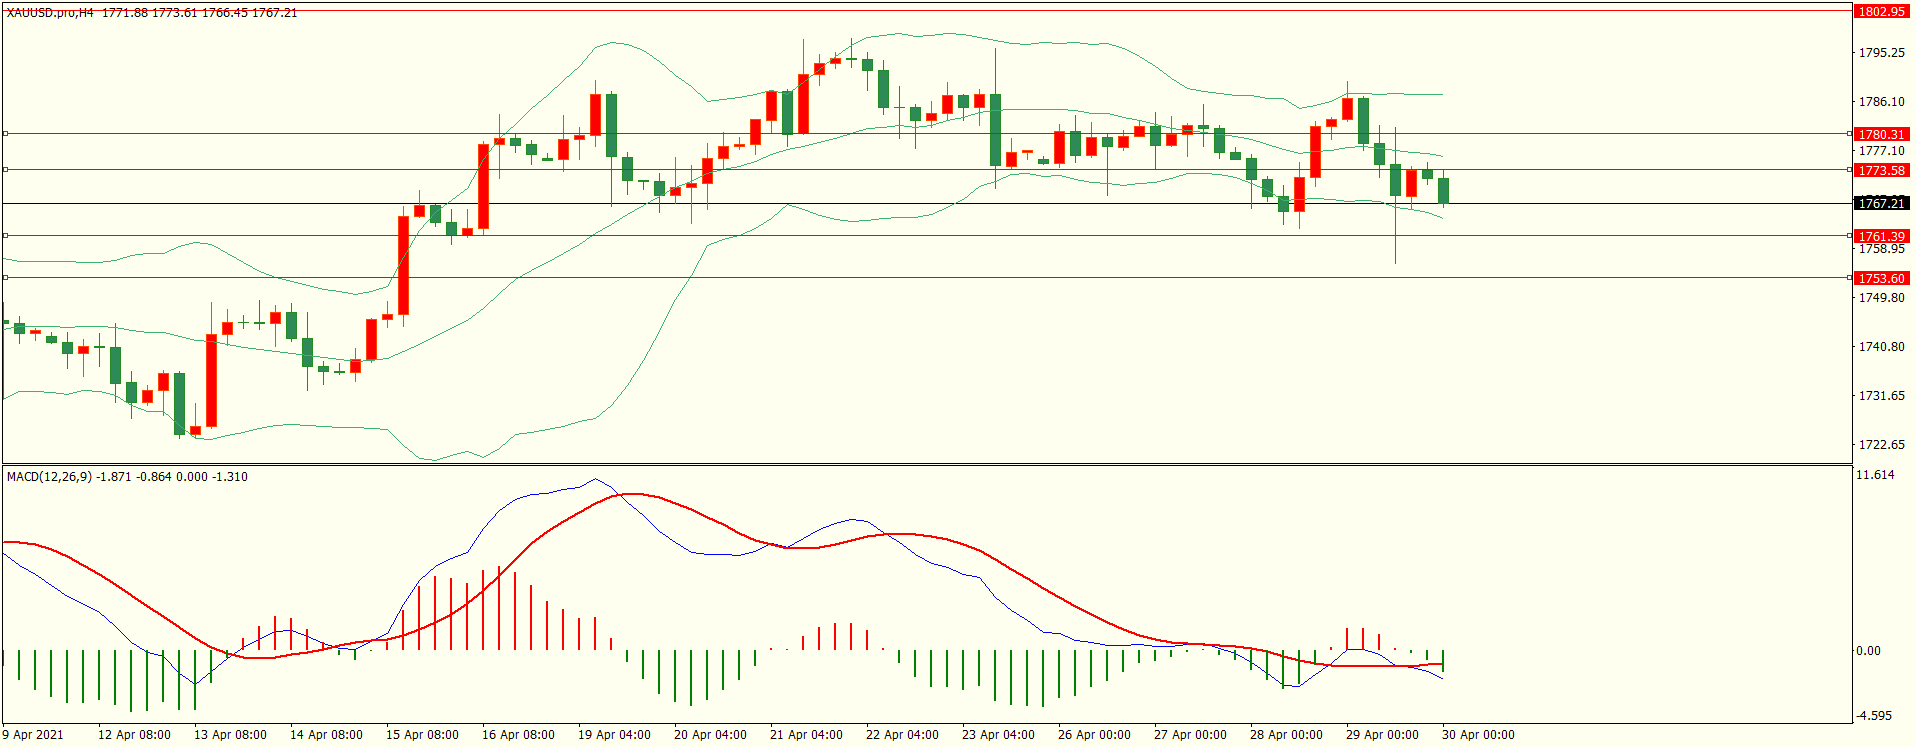The height and width of the screenshot is (747, 1916).
Task: Click the 0.00 MACD zero level label
Action: (1868, 651)
